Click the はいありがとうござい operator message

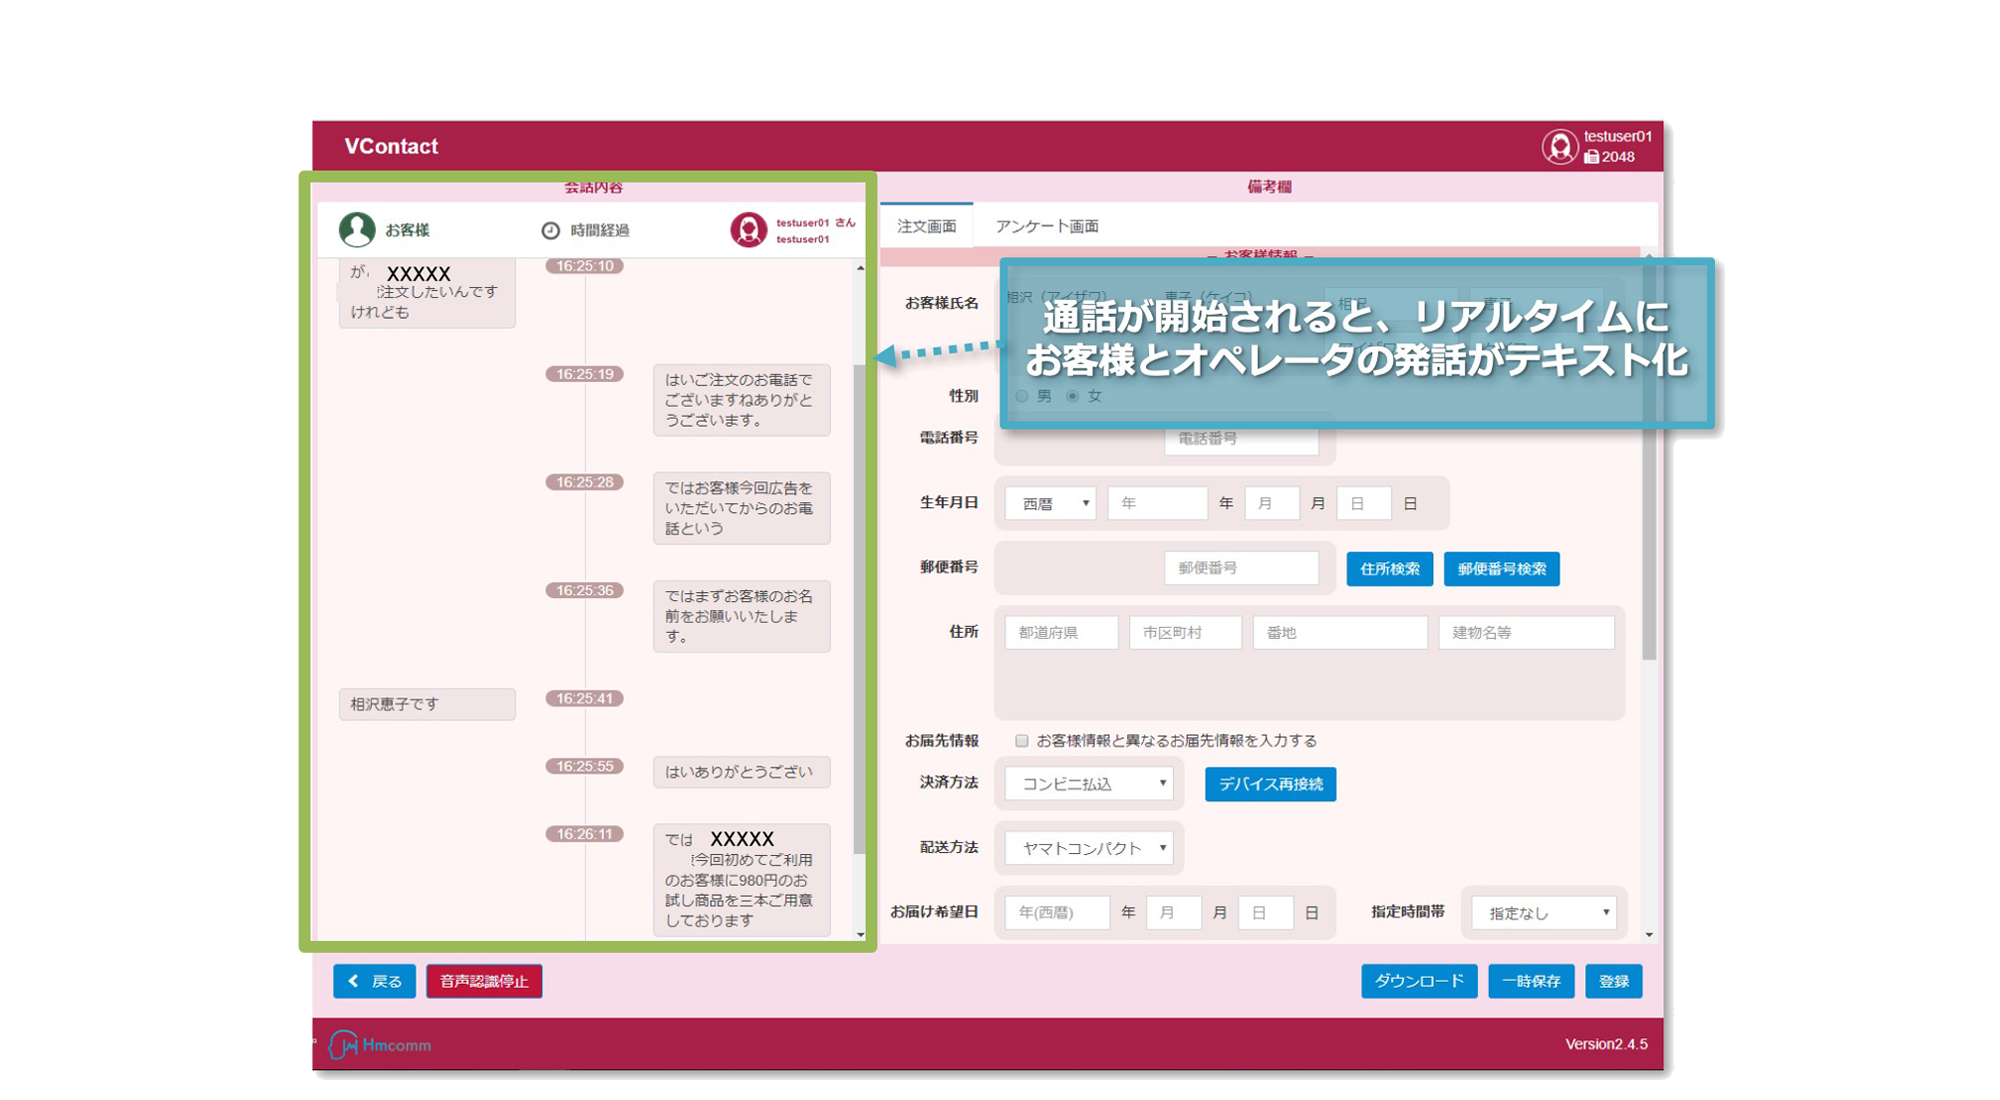741,772
